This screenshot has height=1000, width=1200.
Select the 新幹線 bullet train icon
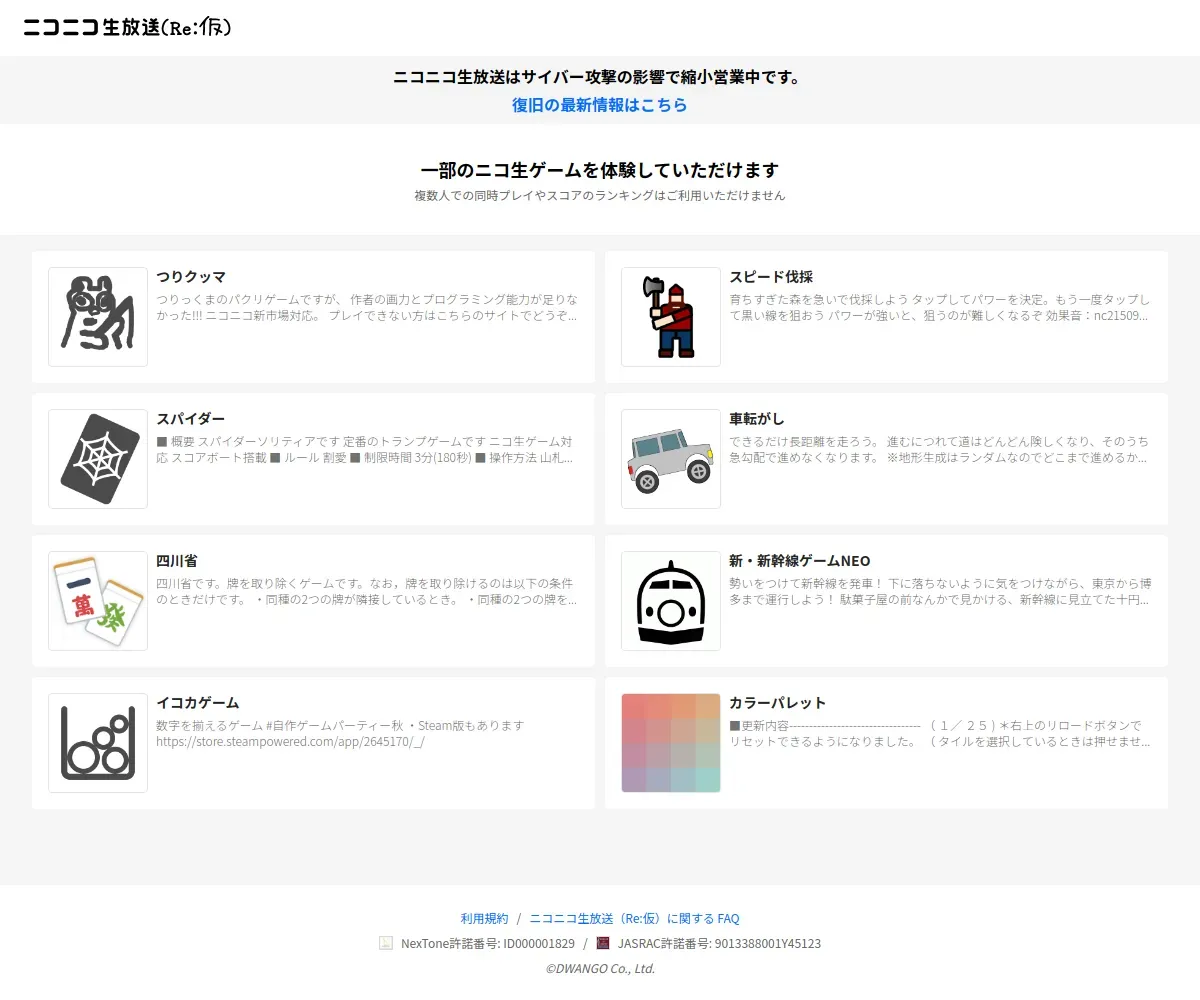point(671,601)
